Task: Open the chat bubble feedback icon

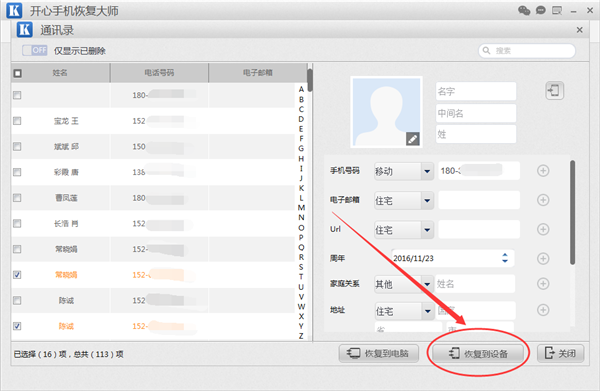Action: point(540,10)
